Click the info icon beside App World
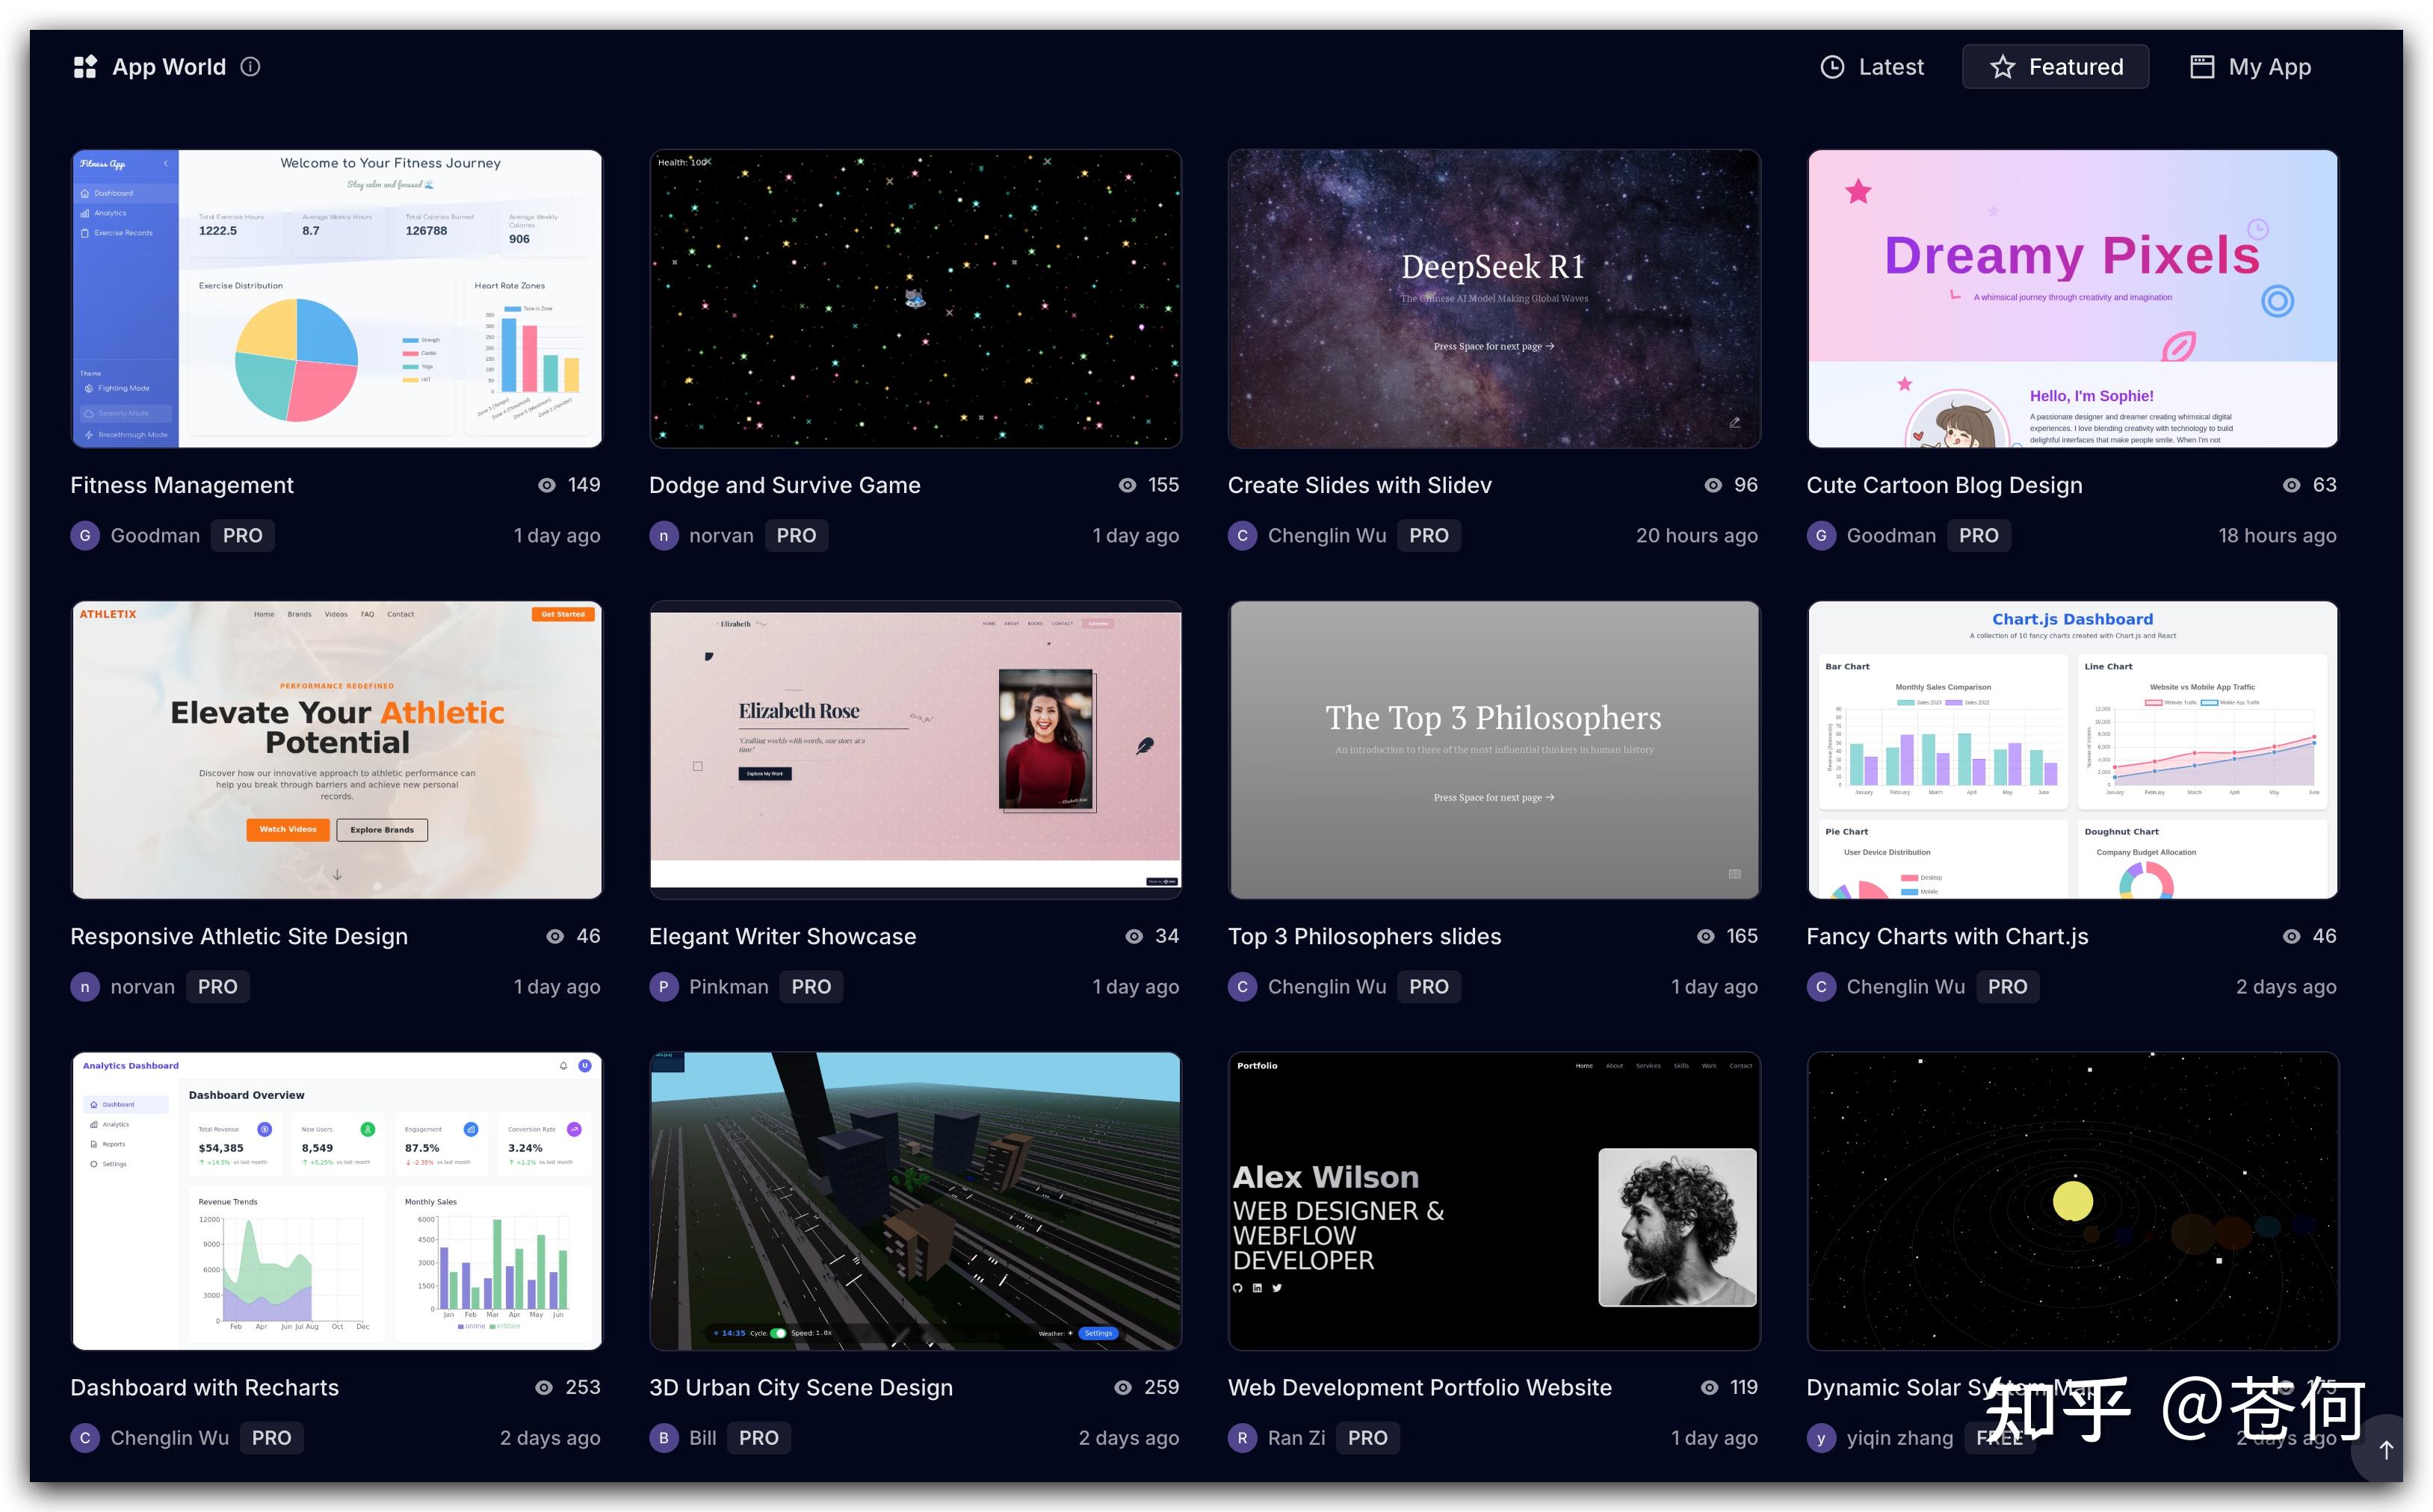Screen dimensions: 2433x1512 click(x=251, y=67)
